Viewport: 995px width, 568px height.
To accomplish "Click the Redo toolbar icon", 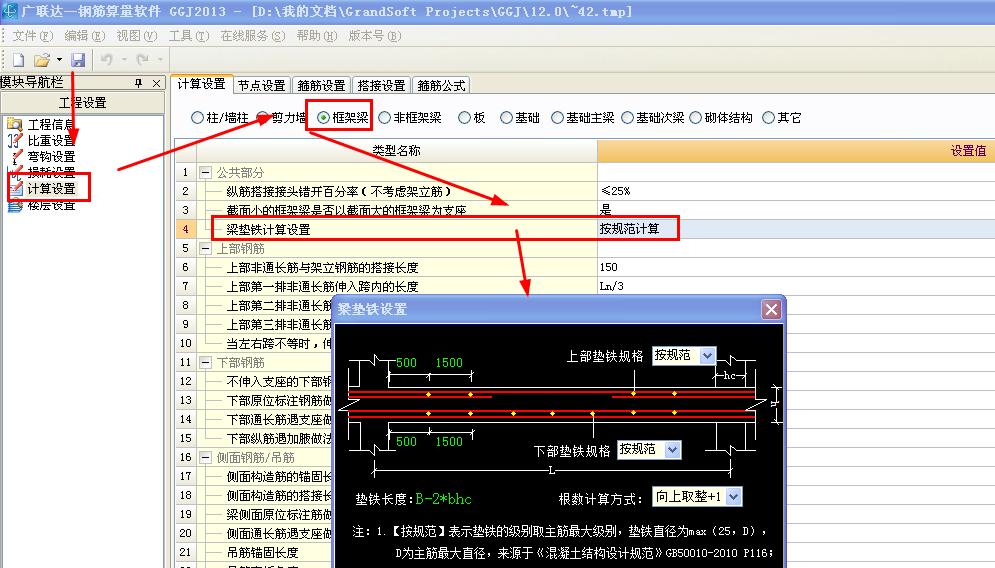I will coord(143,60).
